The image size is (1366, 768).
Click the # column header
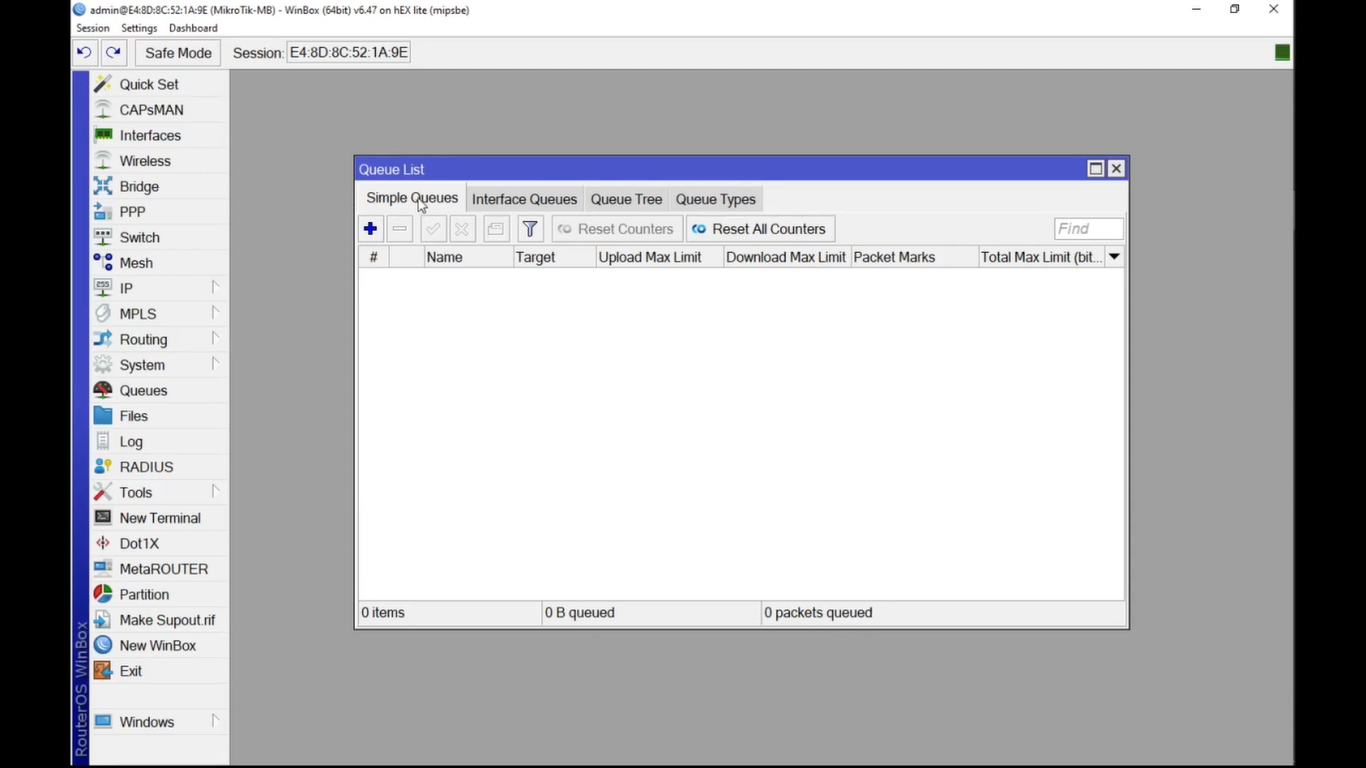373,257
